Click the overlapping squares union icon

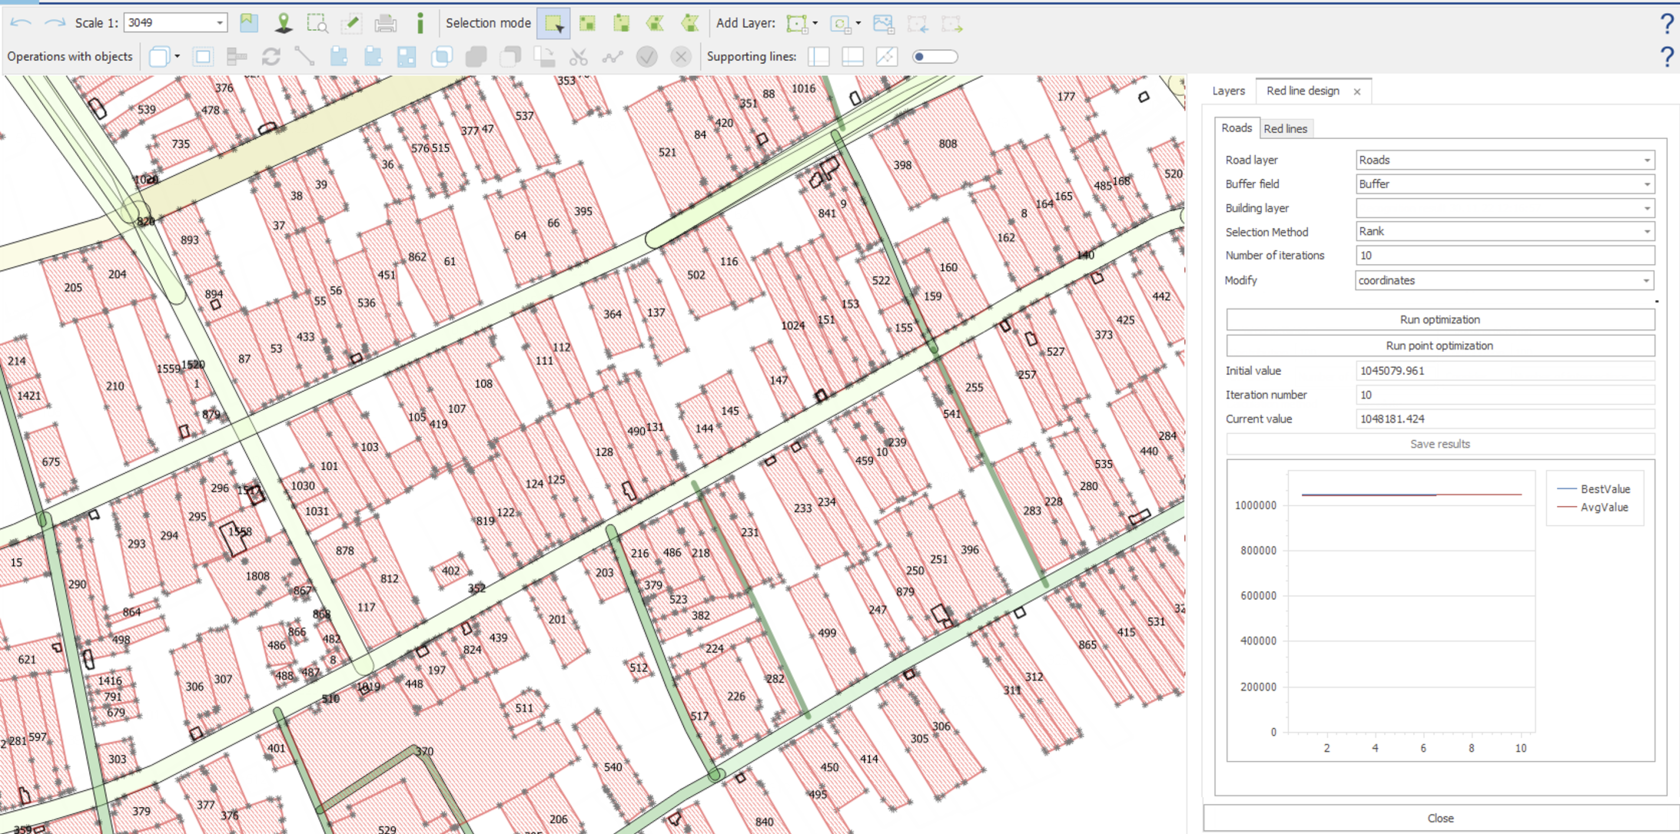click(x=441, y=56)
